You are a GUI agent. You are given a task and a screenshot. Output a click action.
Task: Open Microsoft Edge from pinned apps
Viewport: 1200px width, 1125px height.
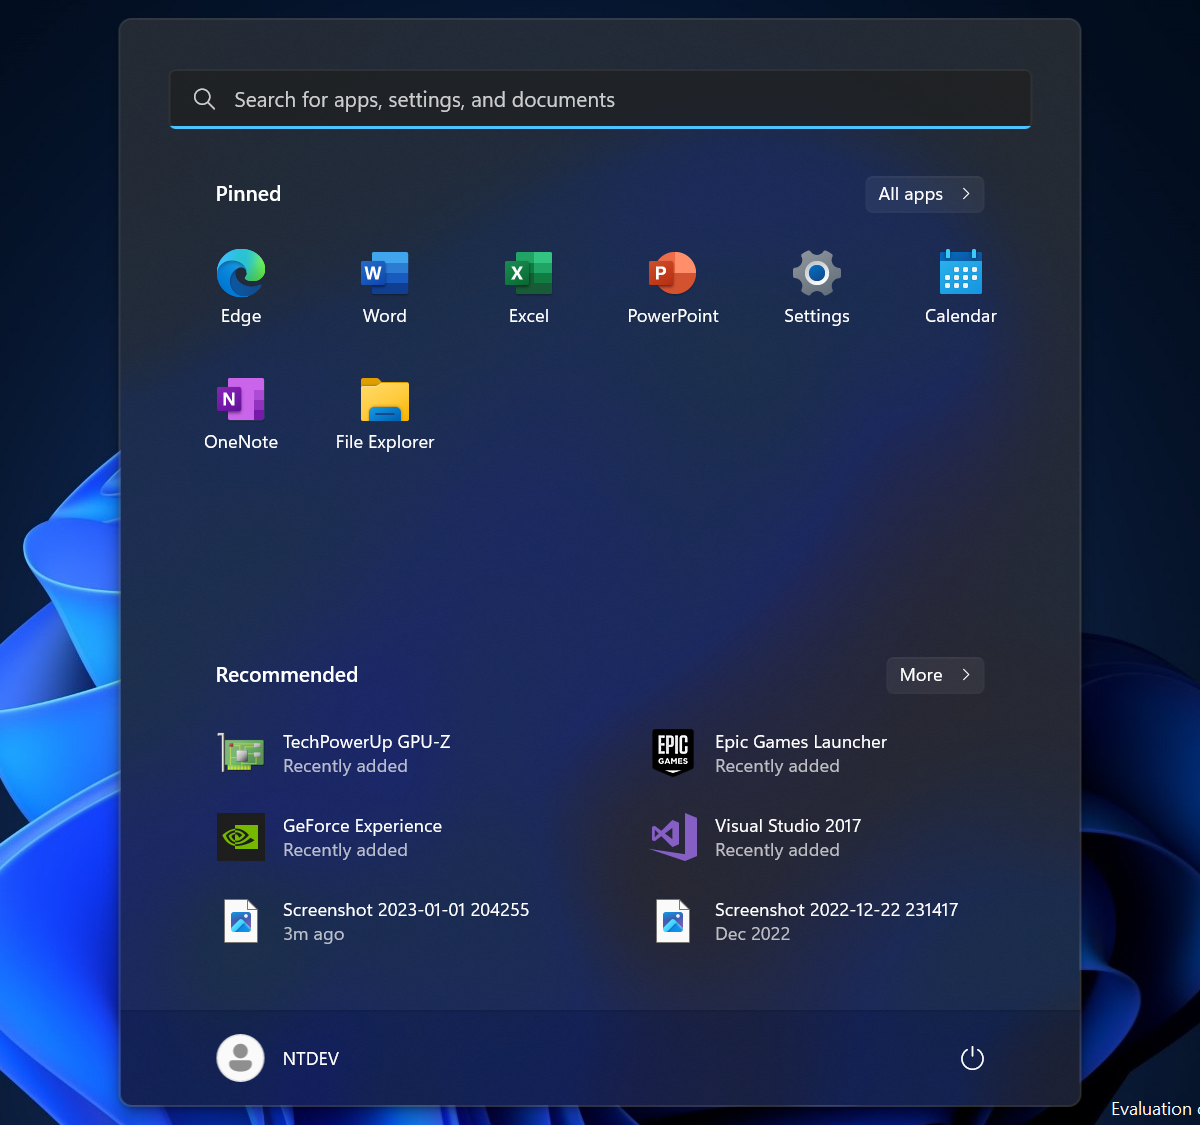(x=240, y=287)
